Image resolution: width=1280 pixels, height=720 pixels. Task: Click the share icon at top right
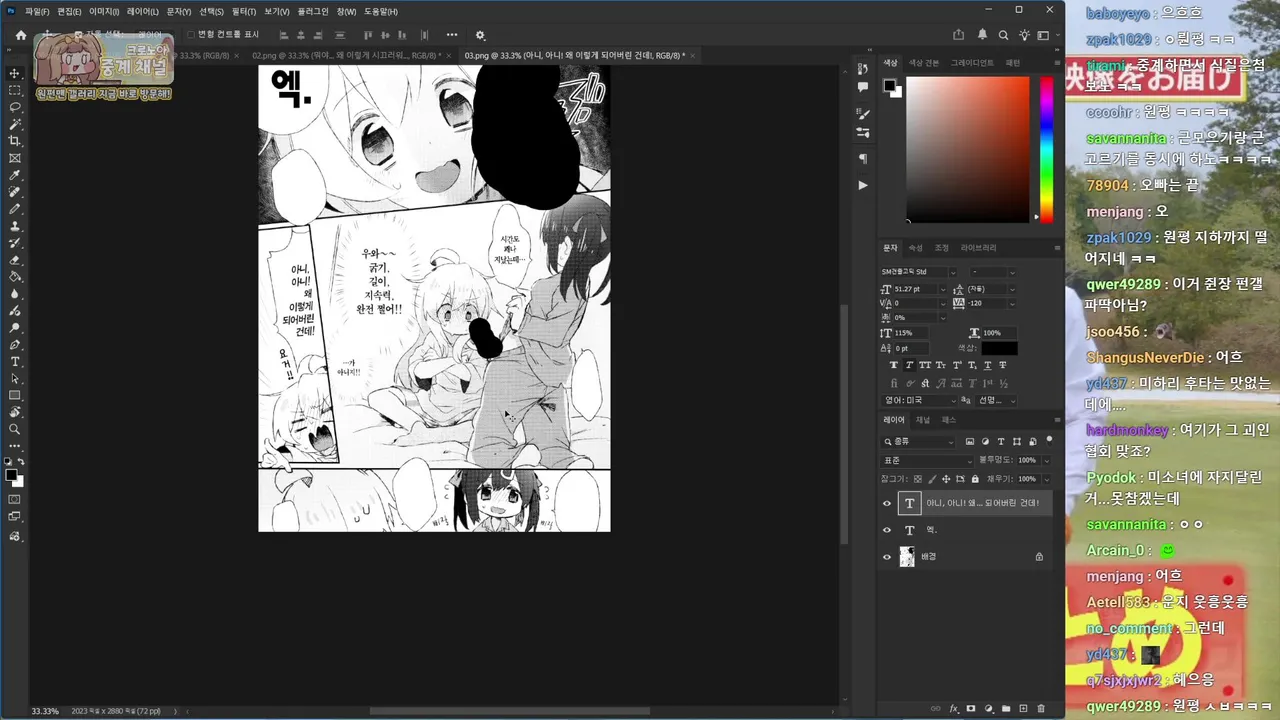click(959, 35)
